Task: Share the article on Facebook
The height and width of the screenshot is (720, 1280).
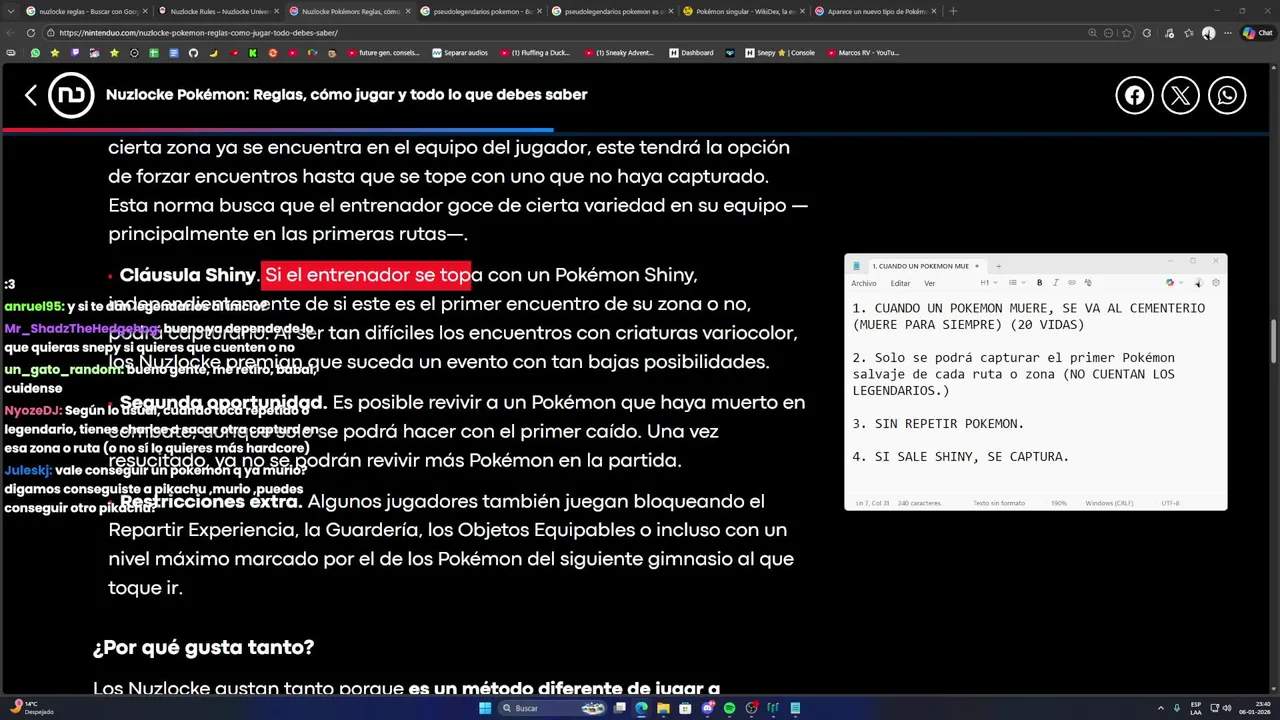Action: pyautogui.click(x=1134, y=95)
